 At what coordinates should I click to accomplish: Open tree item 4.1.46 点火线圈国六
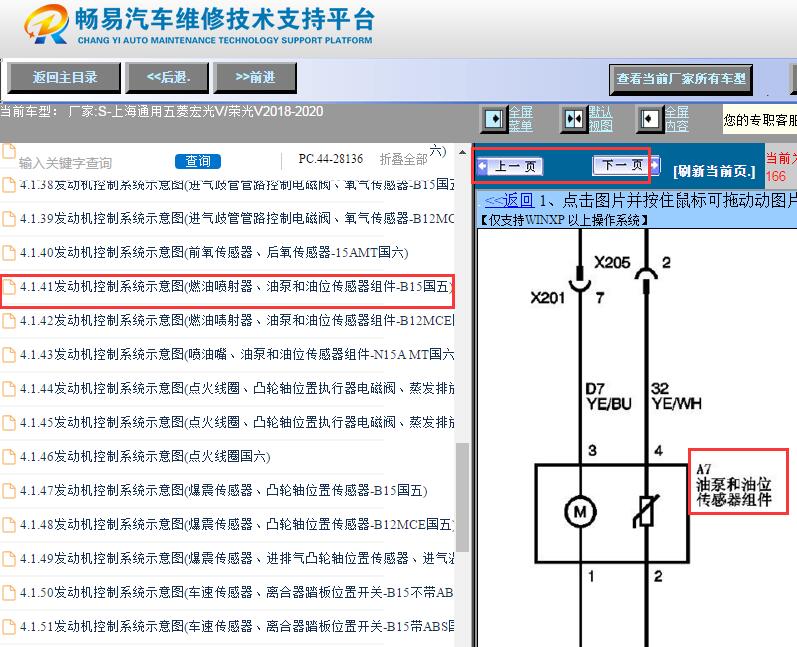pyautogui.click(x=145, y=456)
